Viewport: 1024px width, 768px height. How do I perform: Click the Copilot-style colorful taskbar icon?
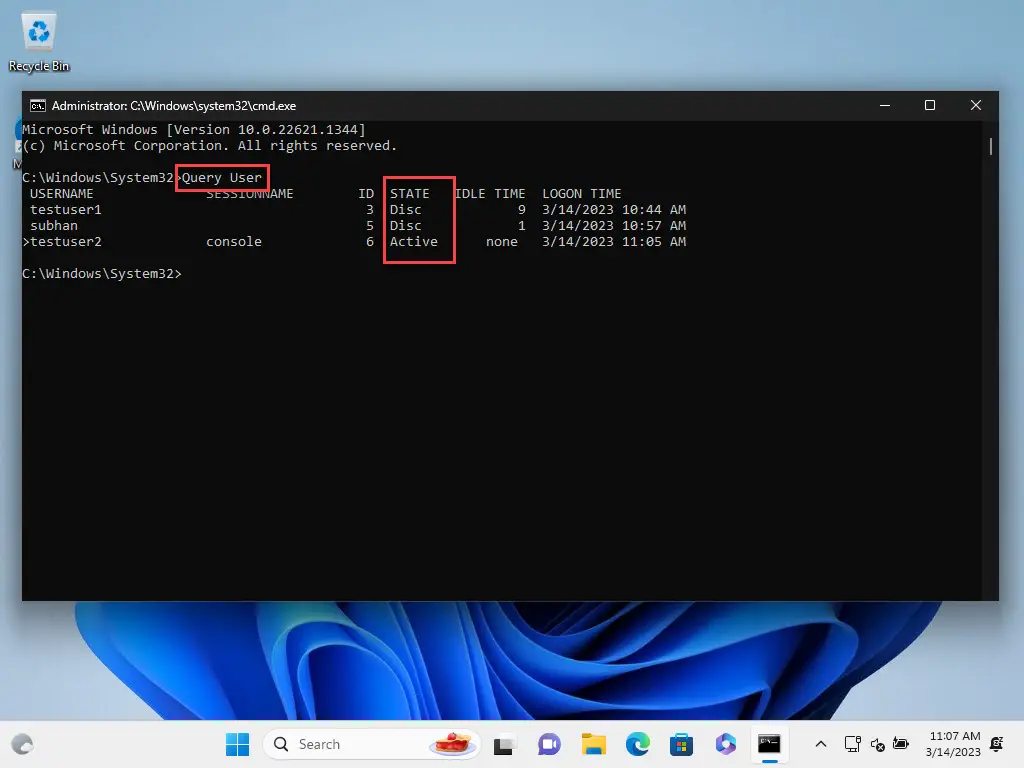726,744
